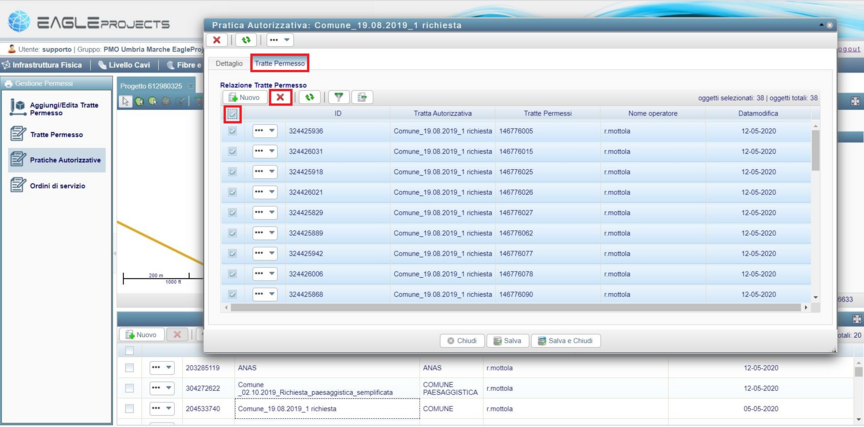864x427 pixels.
Task: Click the red X in dialog top toolbar
Action: [x=217, y=40]
